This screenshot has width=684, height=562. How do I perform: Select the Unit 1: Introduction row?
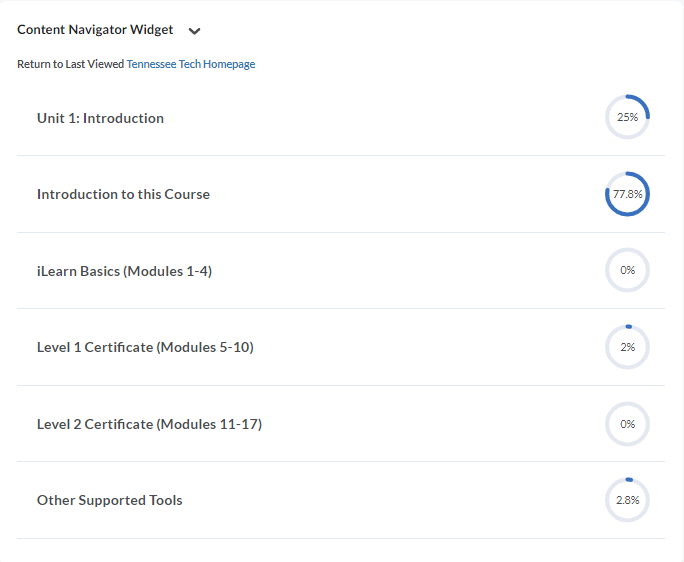340,118
